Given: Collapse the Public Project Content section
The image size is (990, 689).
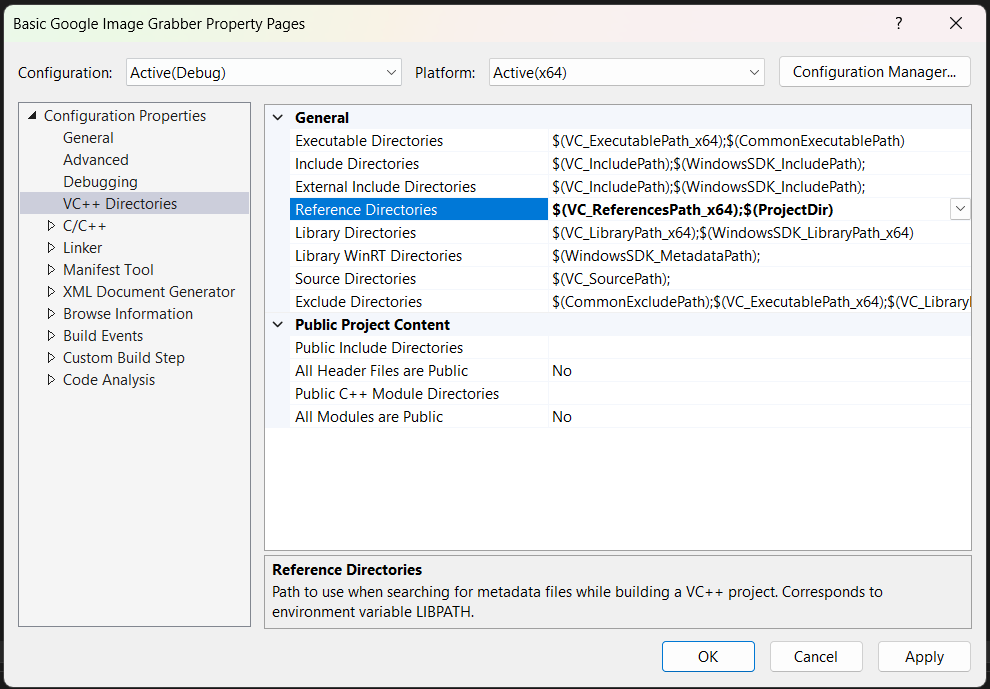Looking at the screenshot, I should click(278, 325).
